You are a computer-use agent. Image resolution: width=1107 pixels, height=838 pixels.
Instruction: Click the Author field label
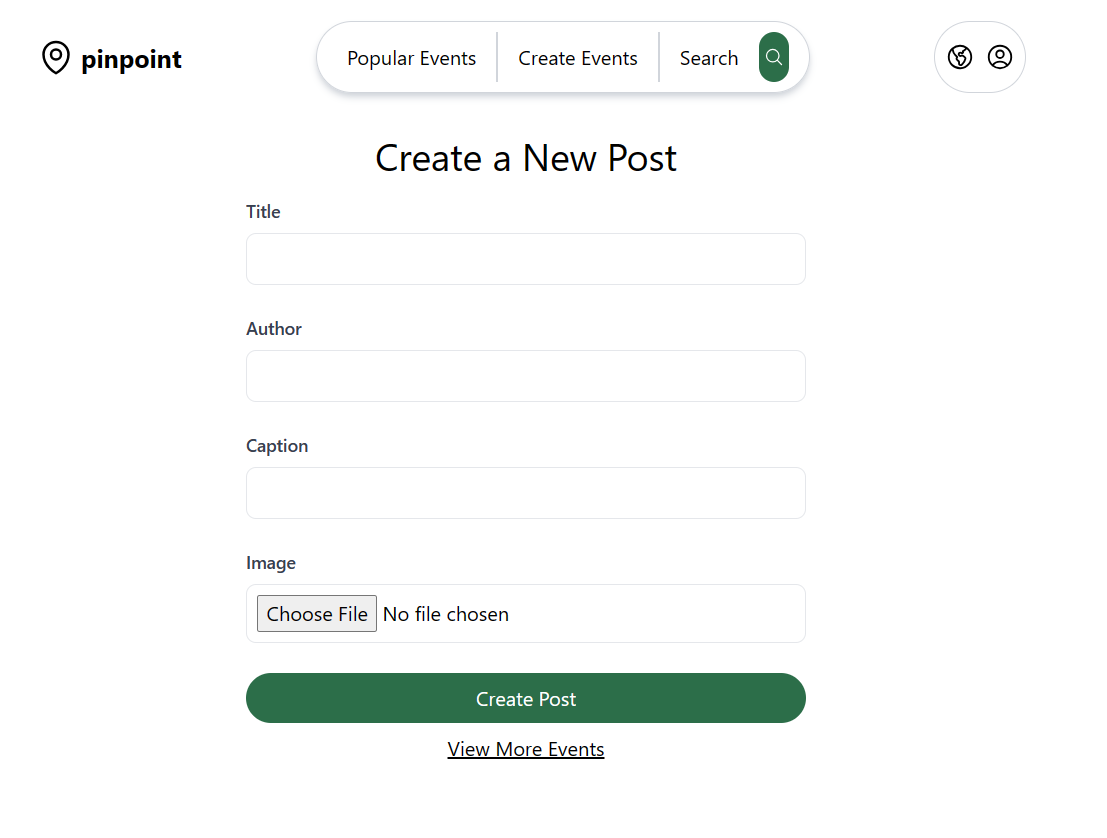(274, 329)
